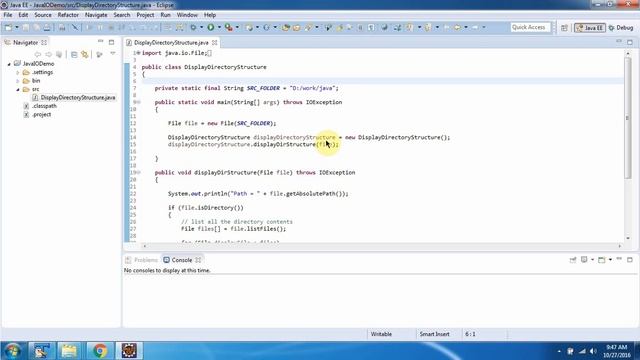640x360 pixels.
Task: Click Display Selected Console icon
Action: pyautogui.click(x=584, y=260)
